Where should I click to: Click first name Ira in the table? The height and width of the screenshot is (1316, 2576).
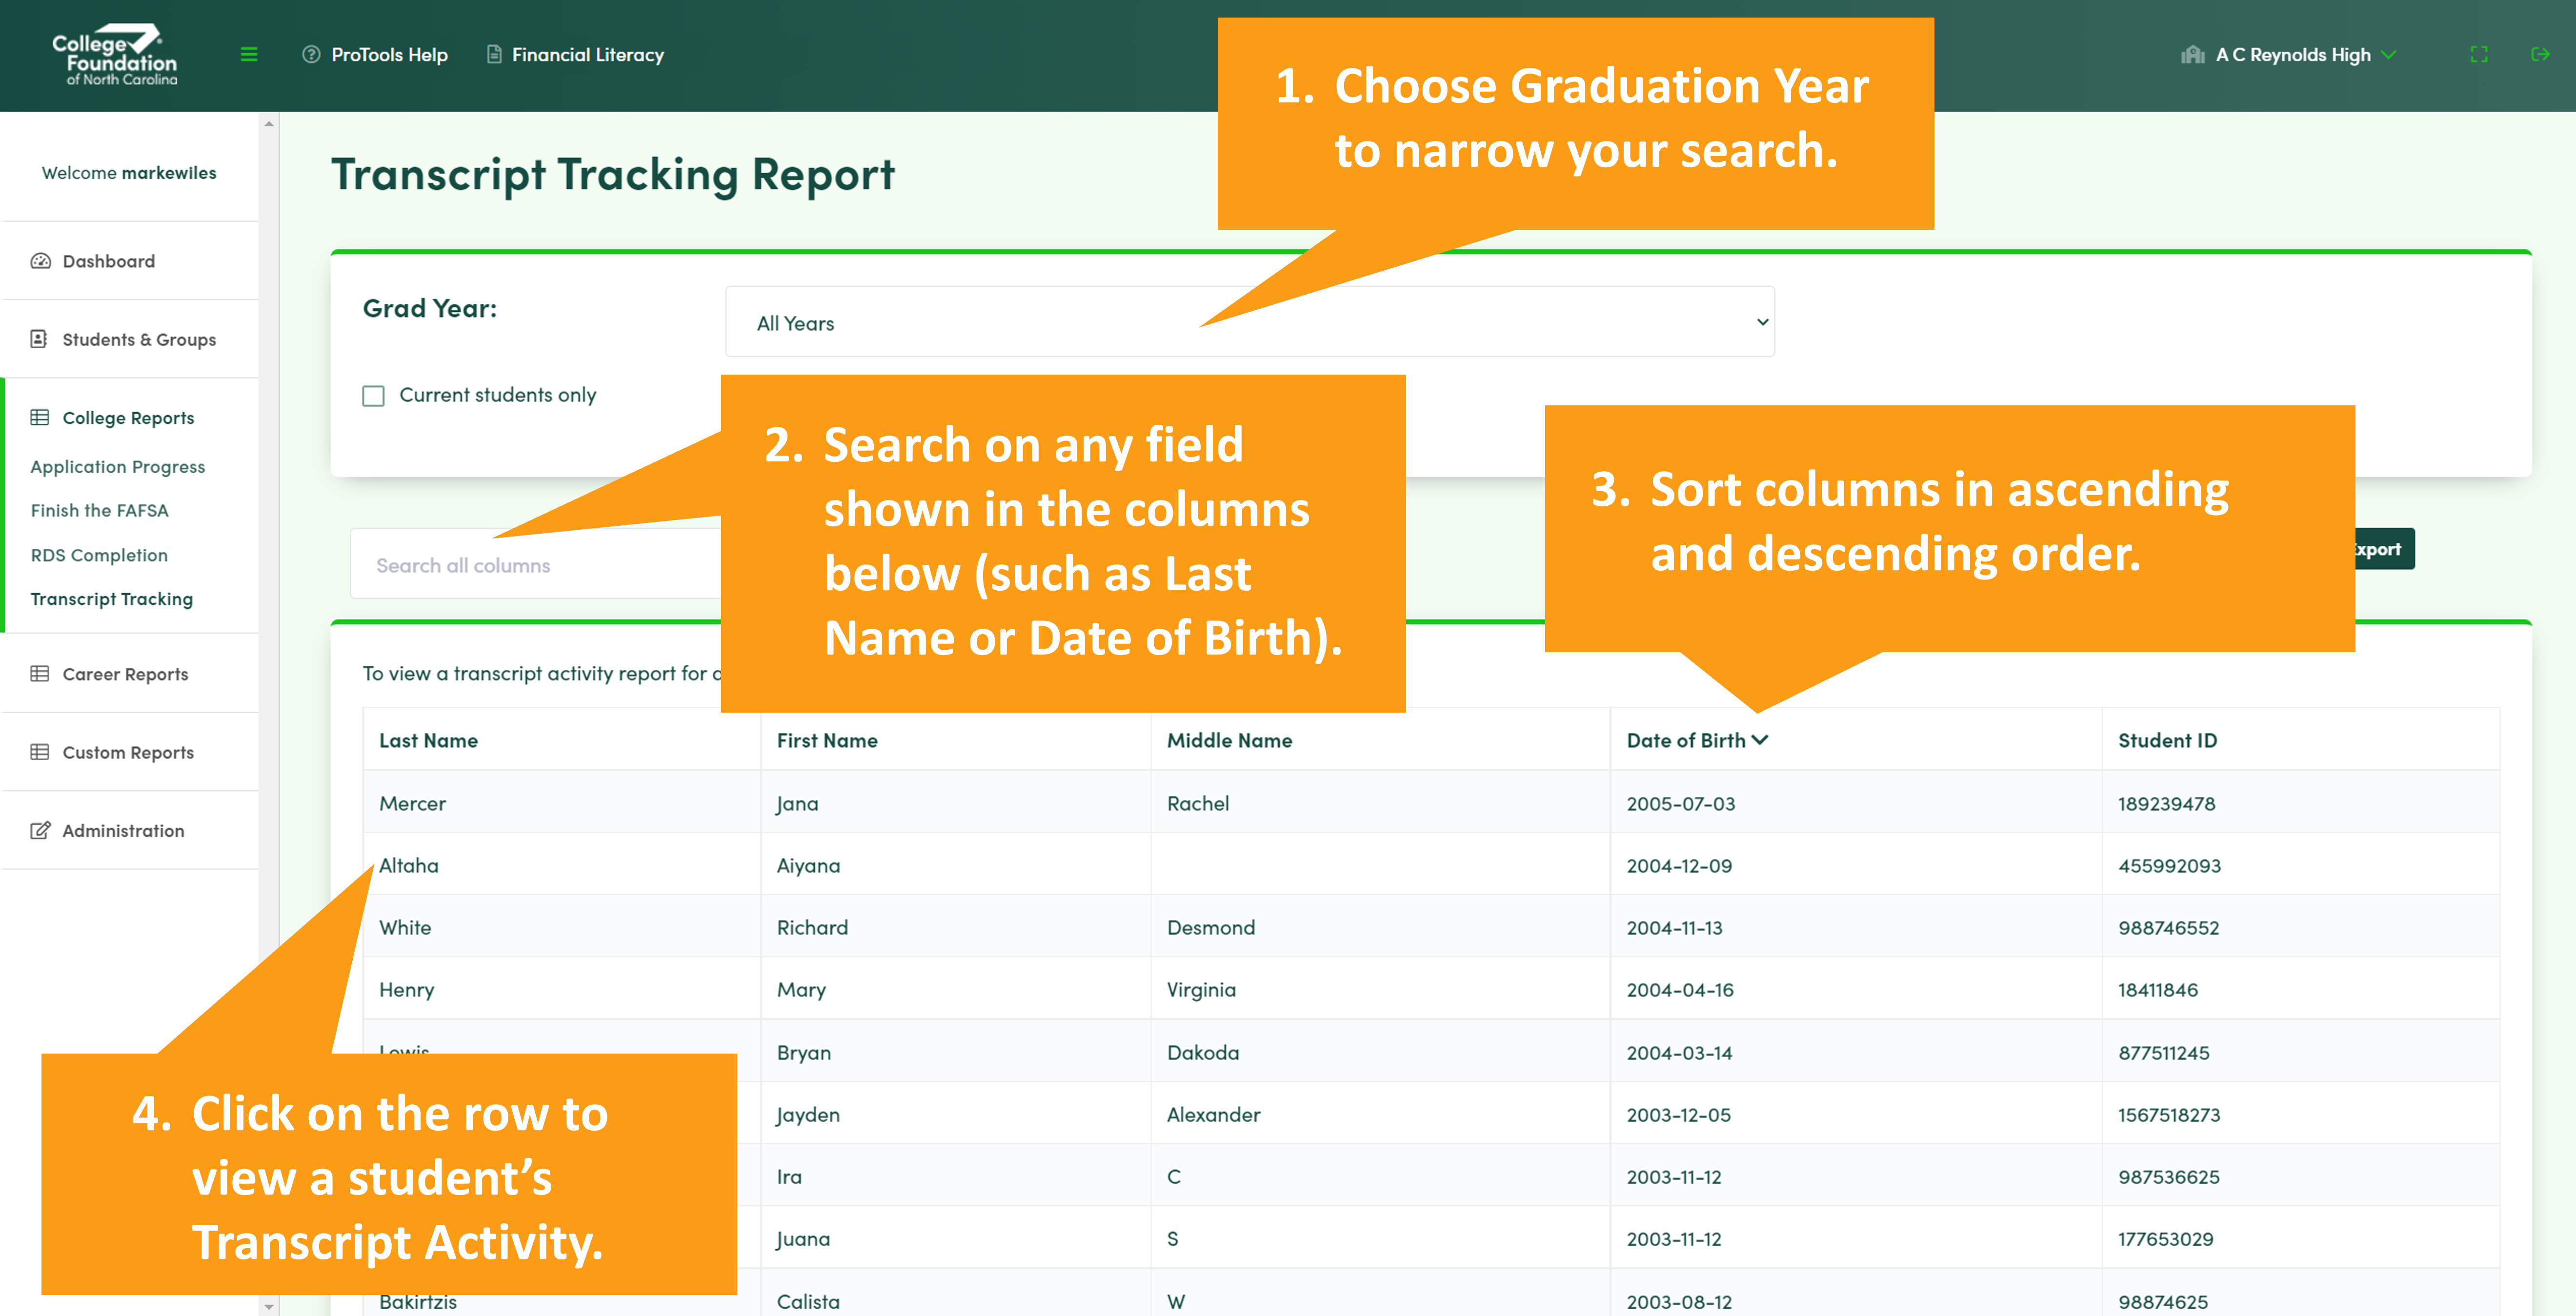pos(789,1176)
